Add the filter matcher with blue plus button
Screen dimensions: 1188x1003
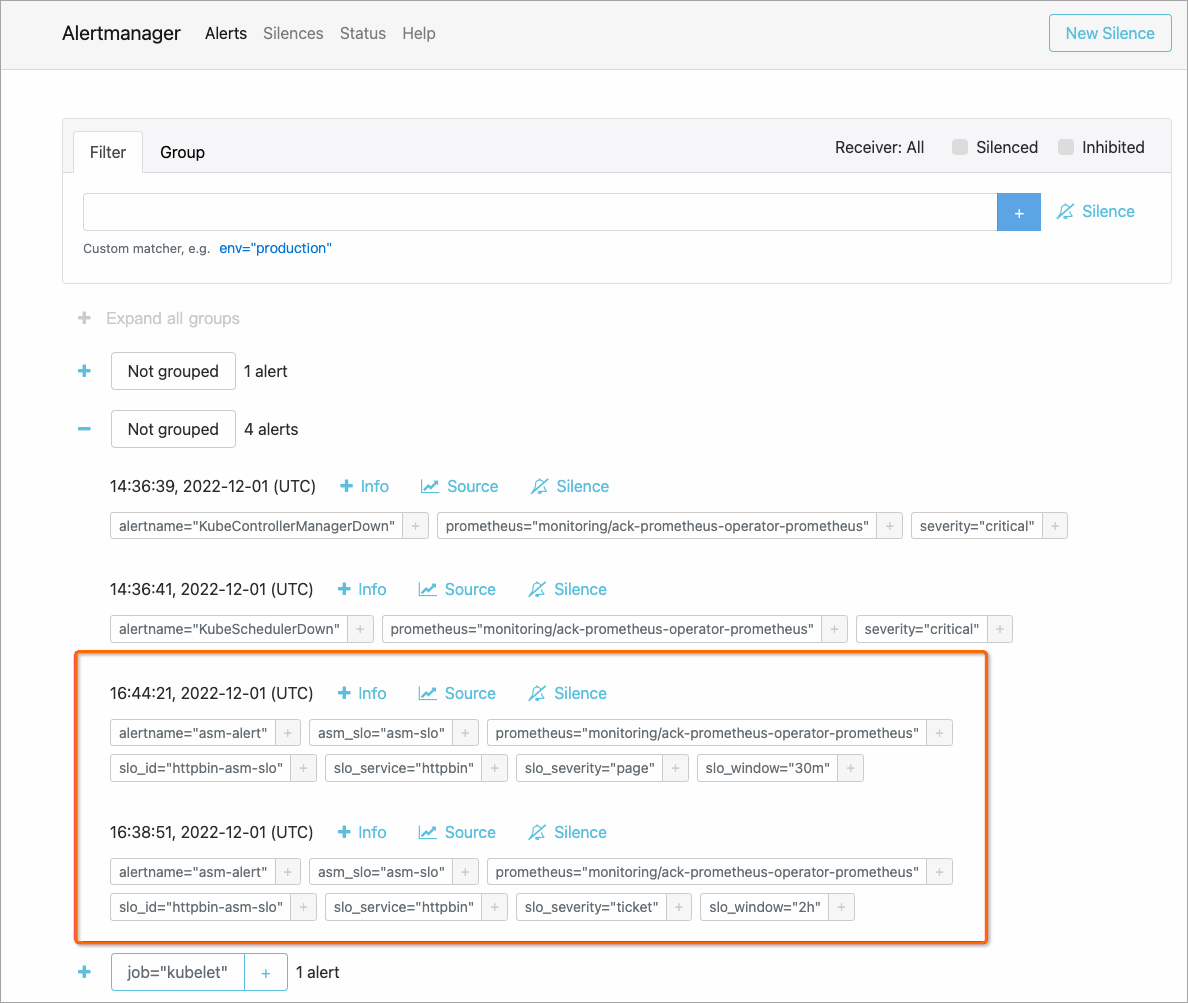click(x=1019, y=212)
